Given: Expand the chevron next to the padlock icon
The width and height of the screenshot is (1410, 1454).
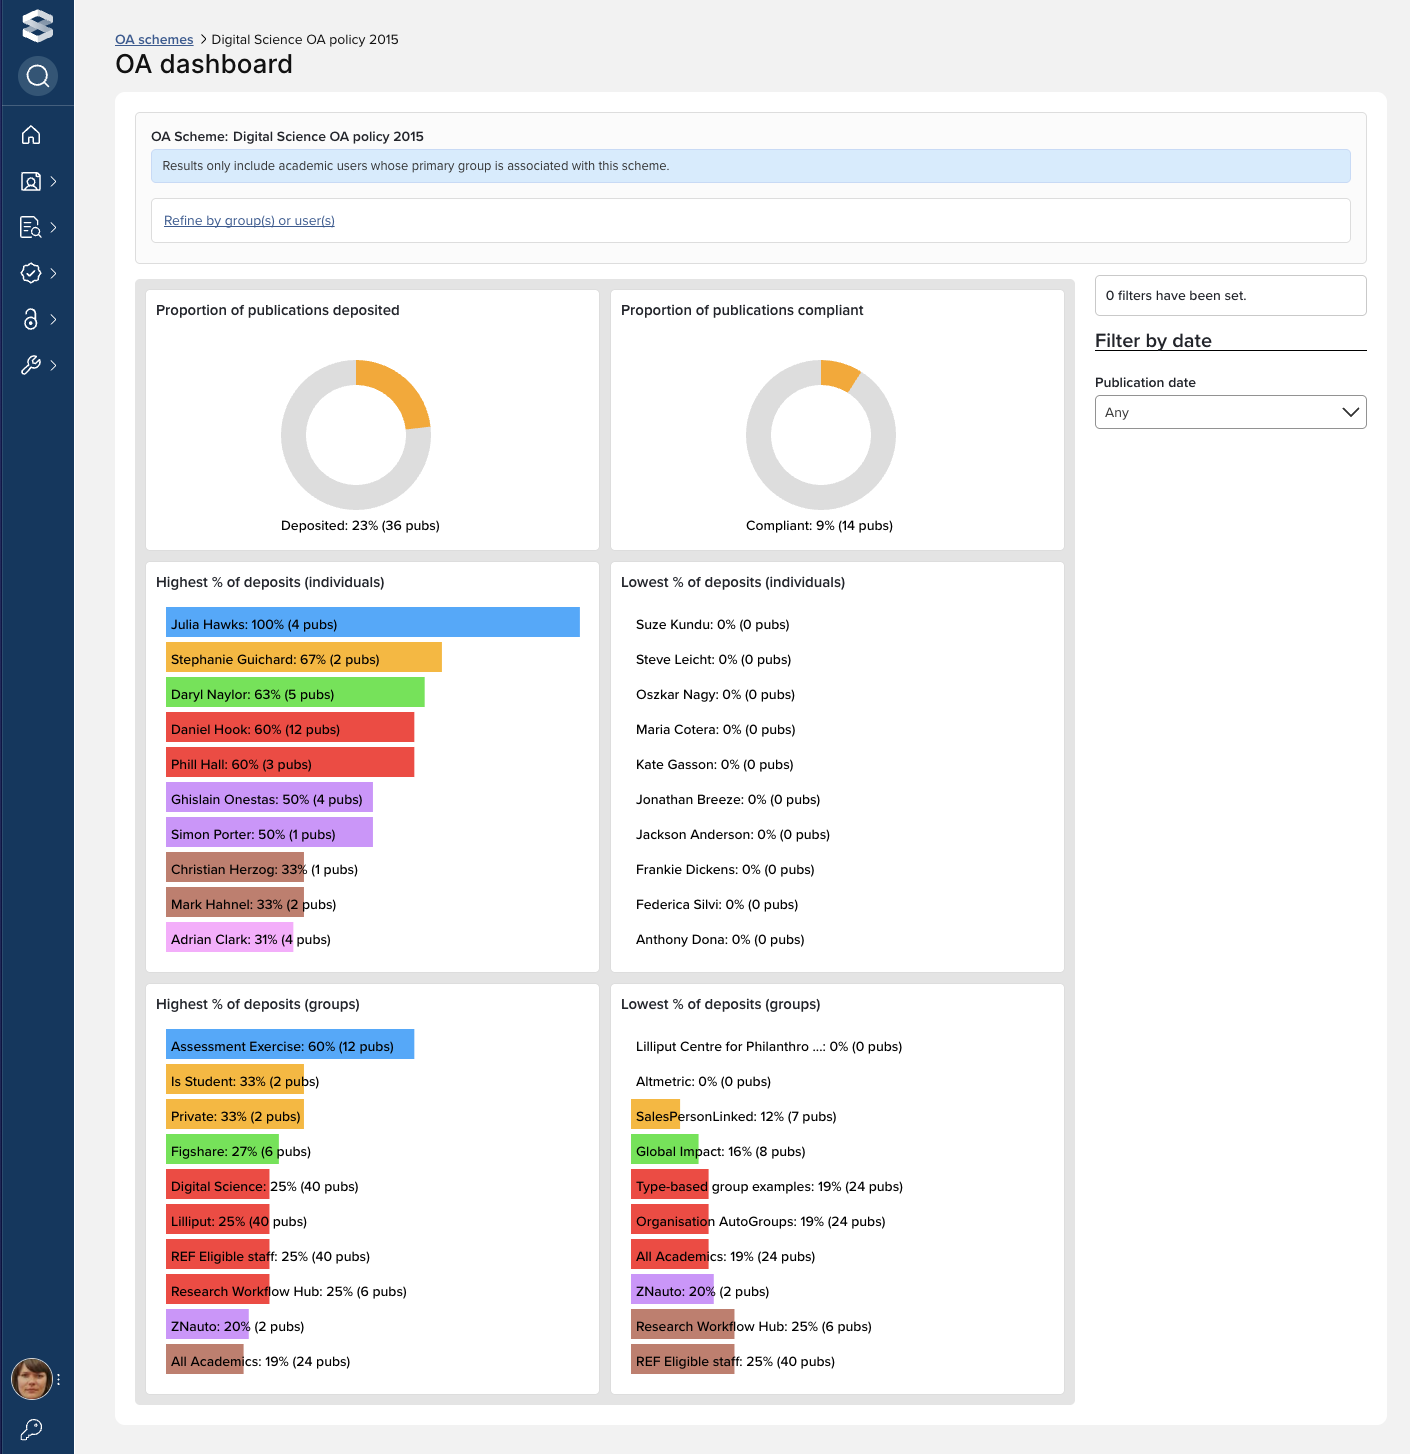Looking at the screenshot, I should (x=53, y=319).
